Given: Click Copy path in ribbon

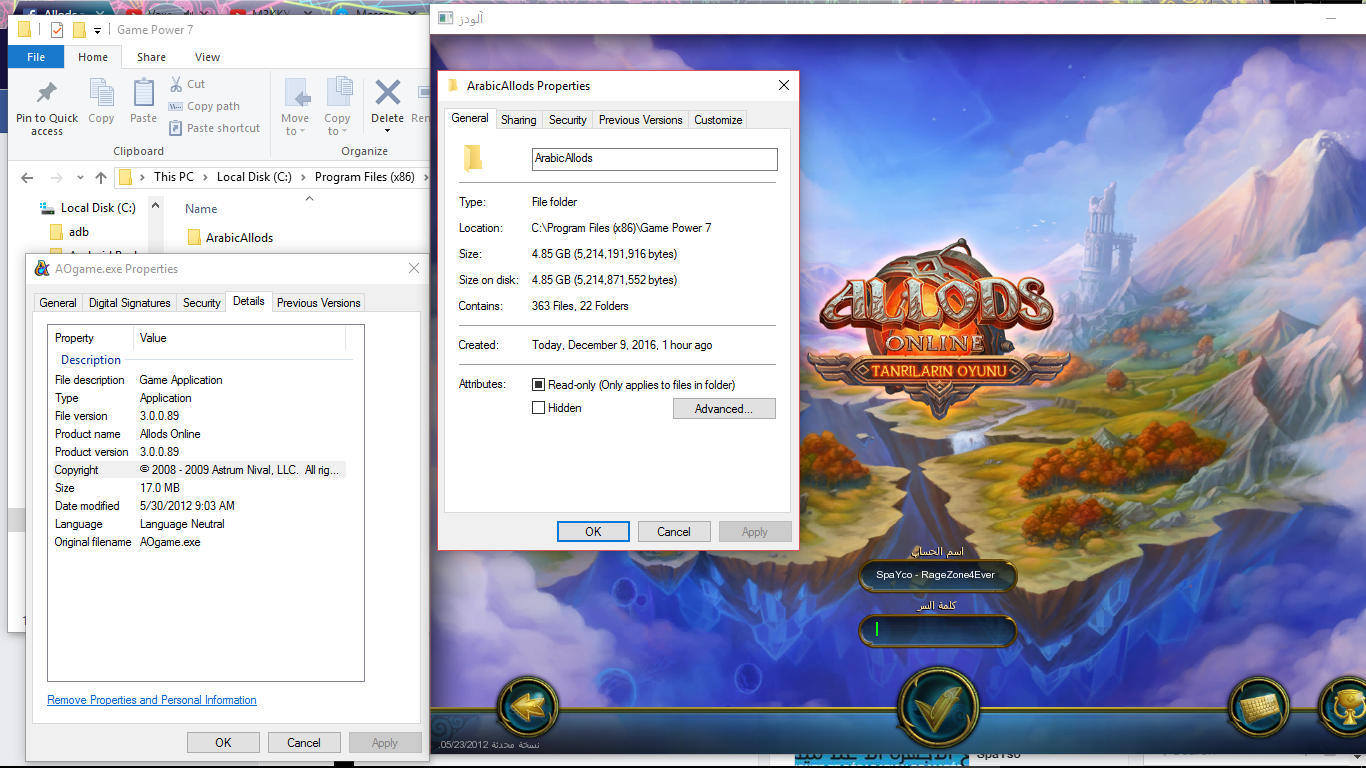Looking at the screenshot, I should click(x=204, y=106).
